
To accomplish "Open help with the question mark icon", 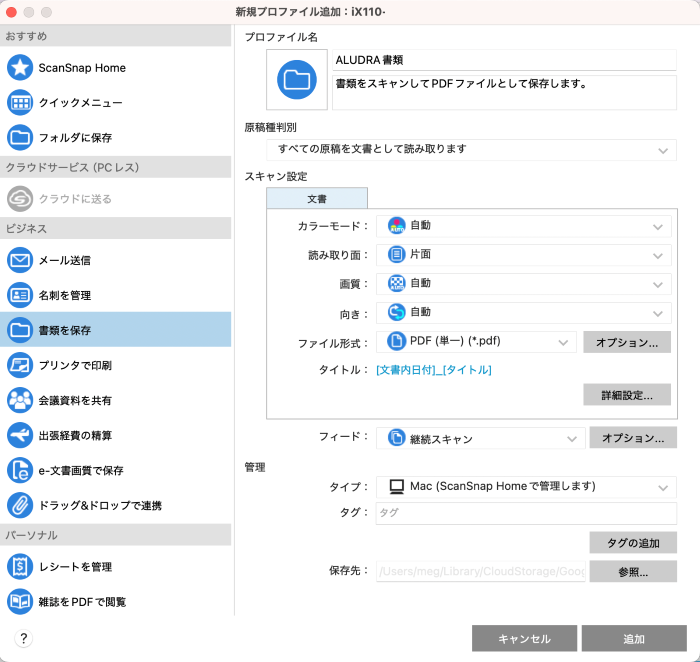I will point(24,638).
